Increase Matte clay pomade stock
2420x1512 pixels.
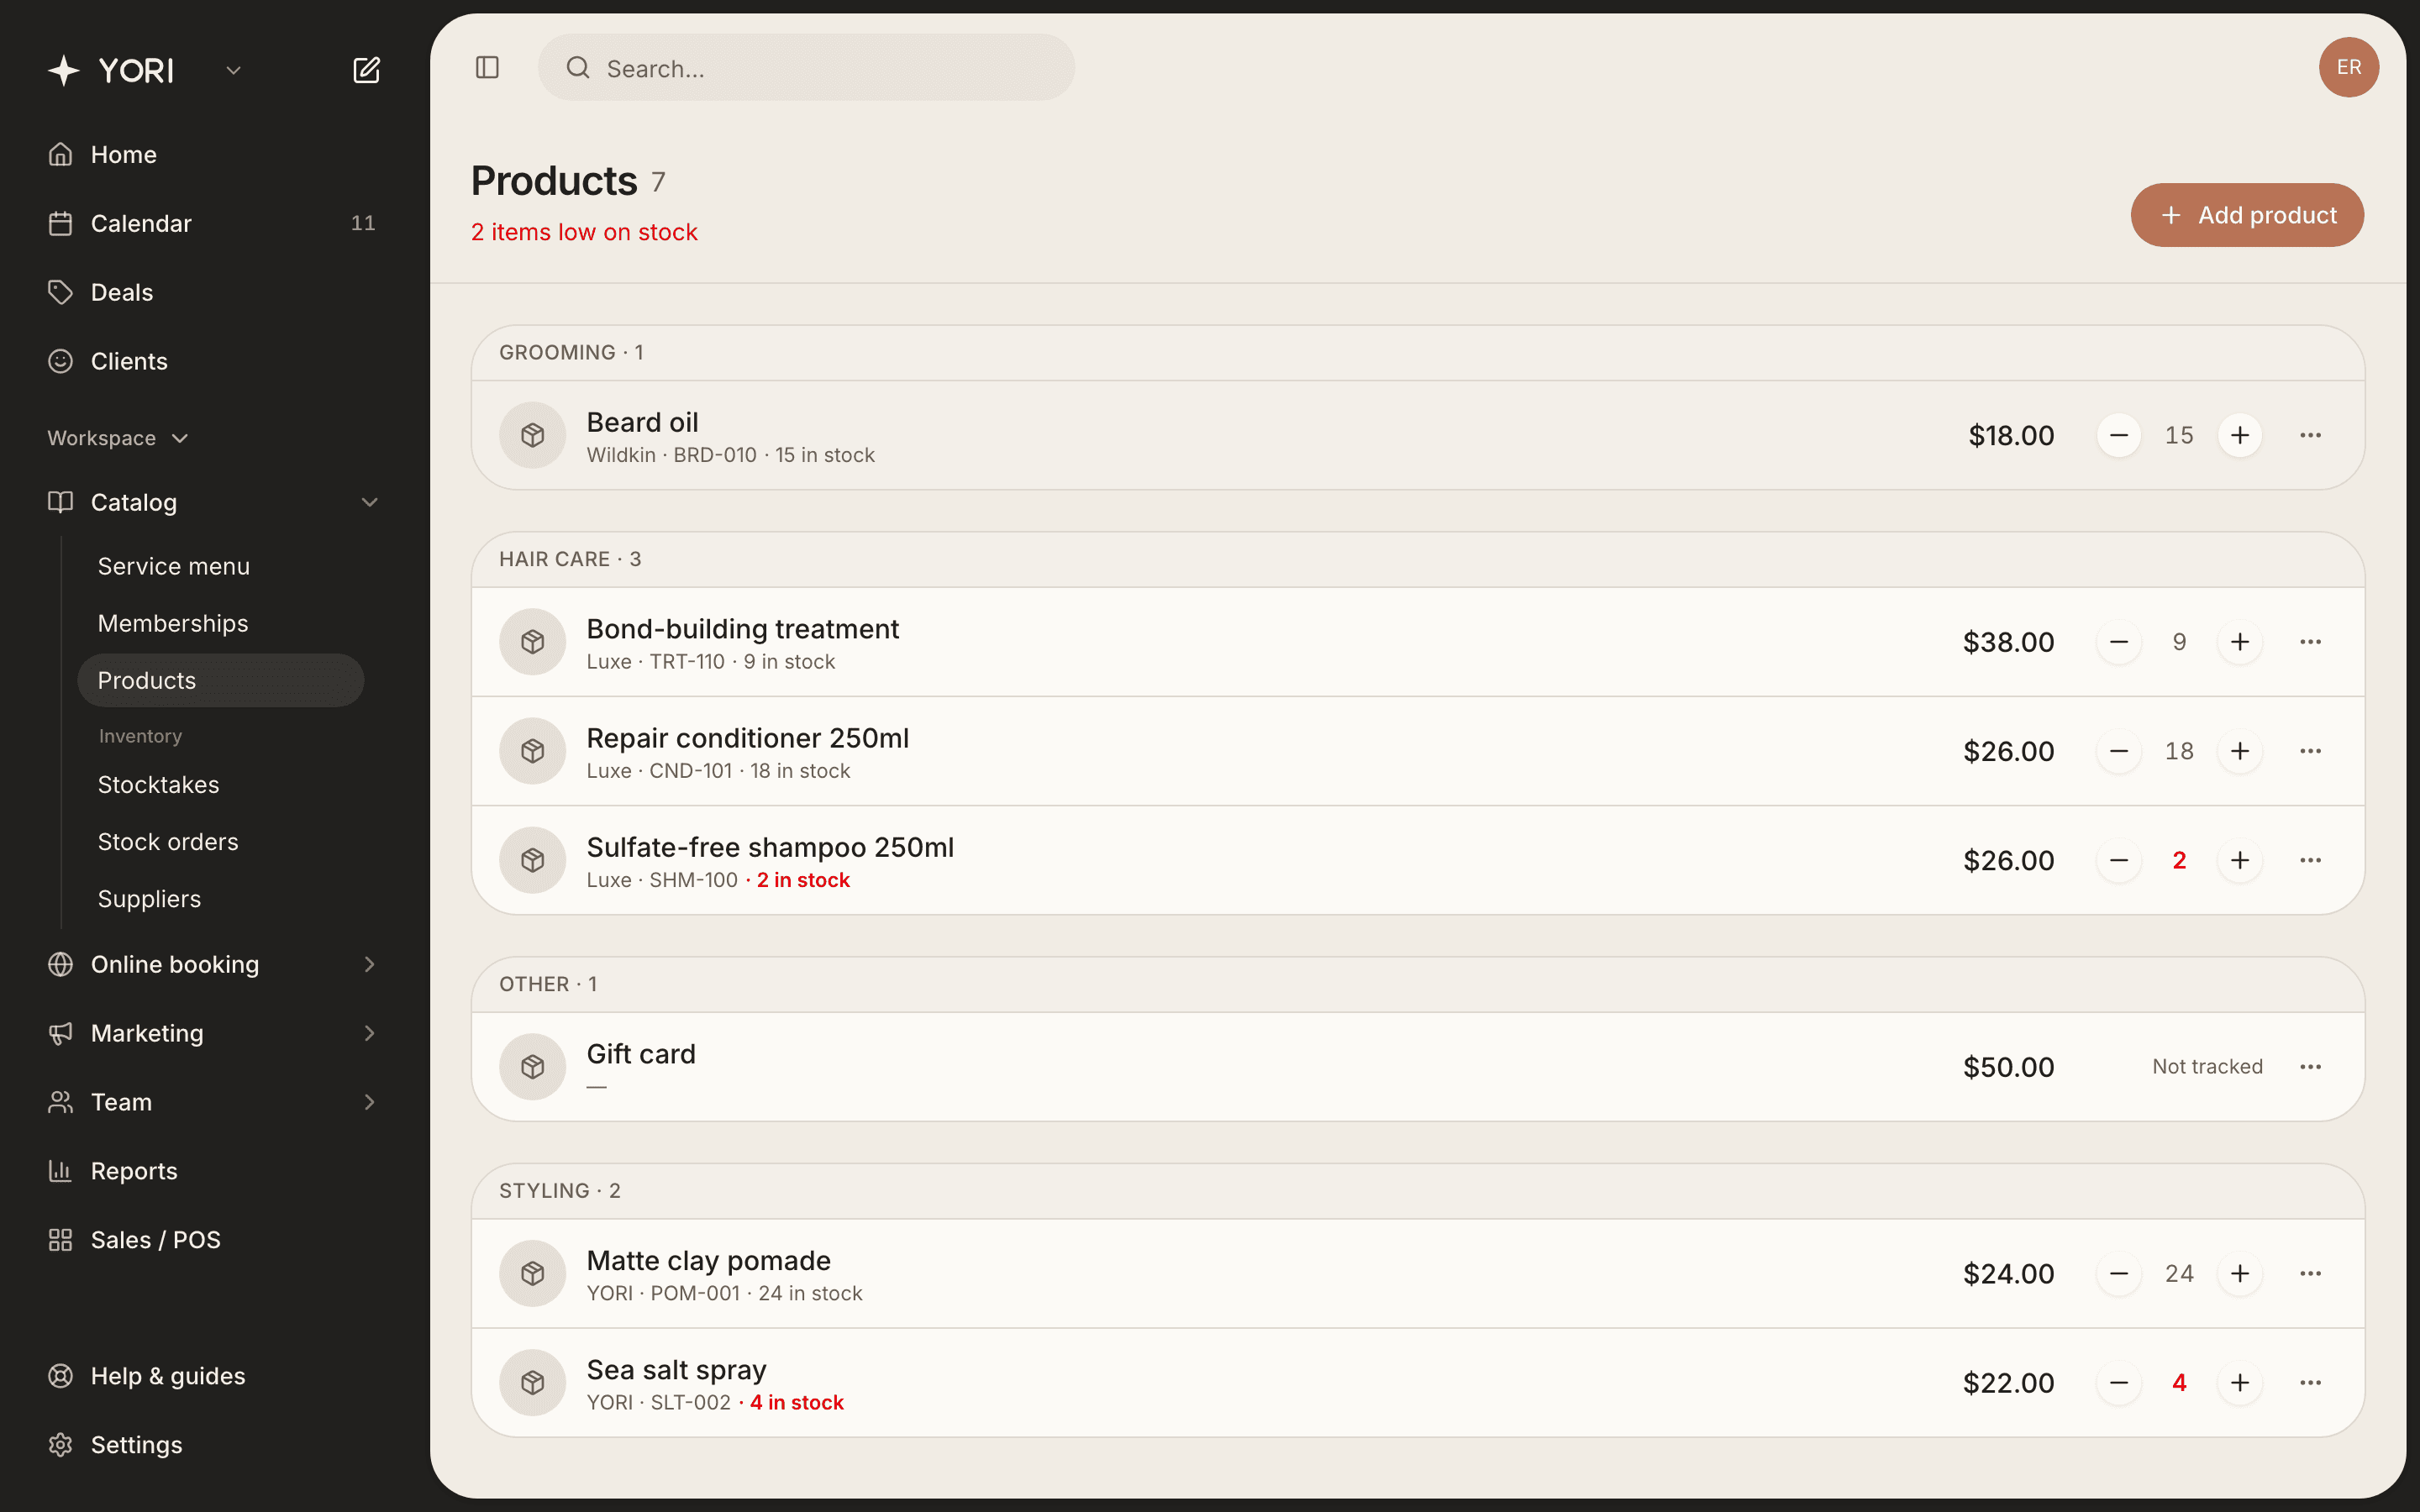pos(2239,1273)
